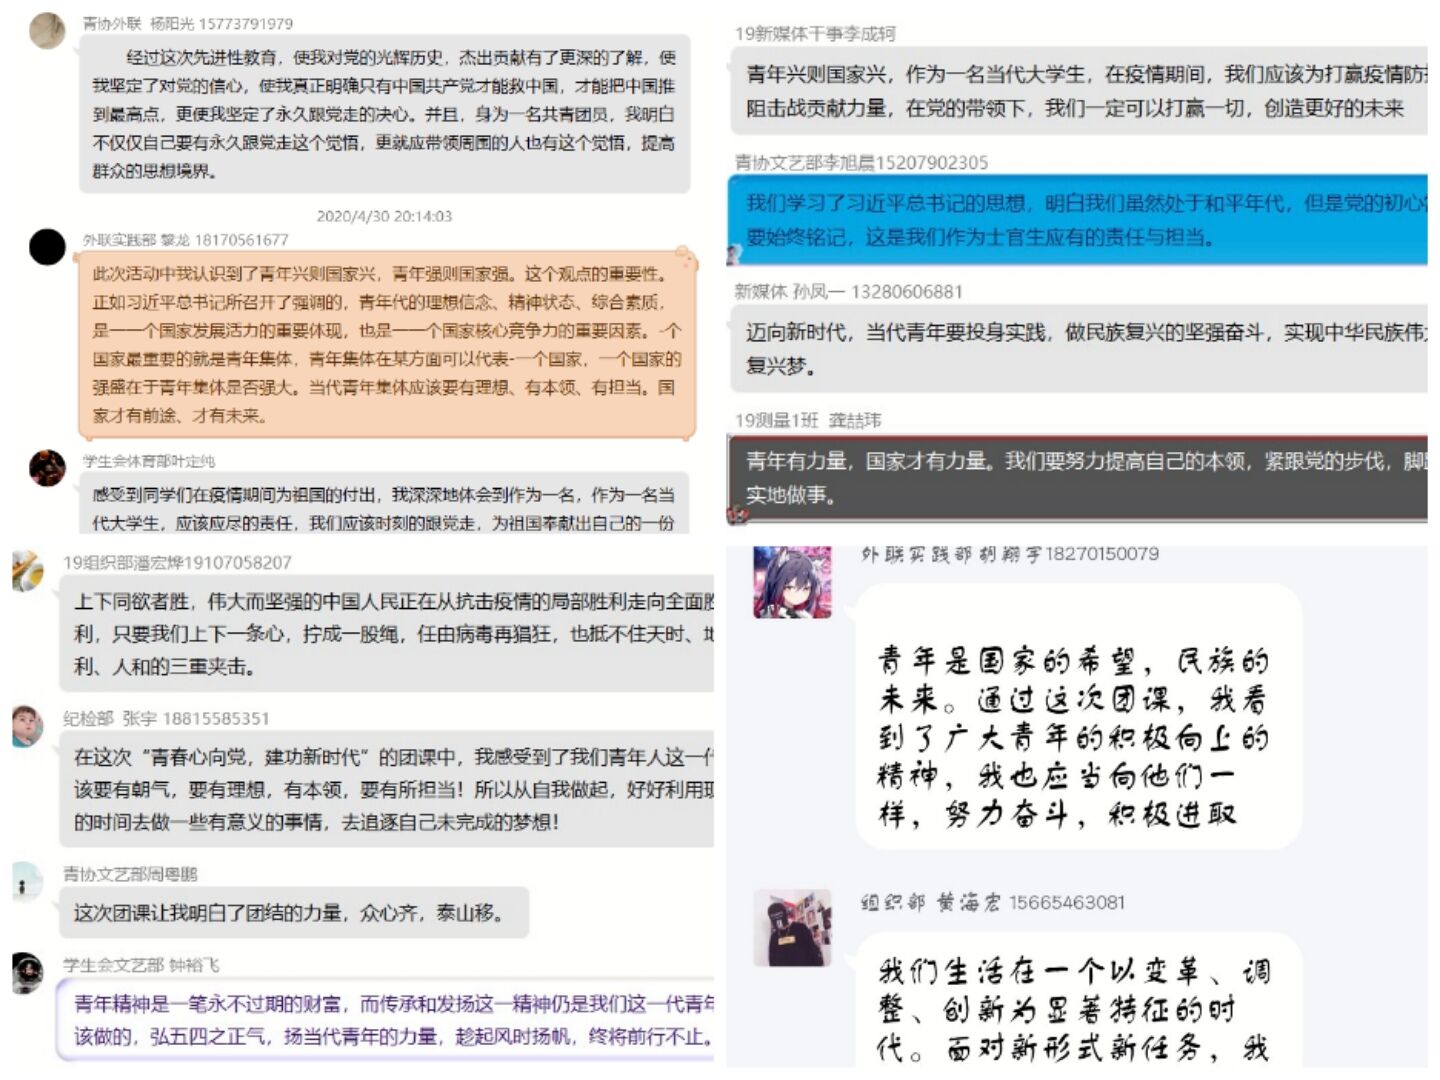Select purple-text message starting 青年精神是一笔永不过期的财富
This screenshot has width=1440, height=1080.
tap(386, 1020)
